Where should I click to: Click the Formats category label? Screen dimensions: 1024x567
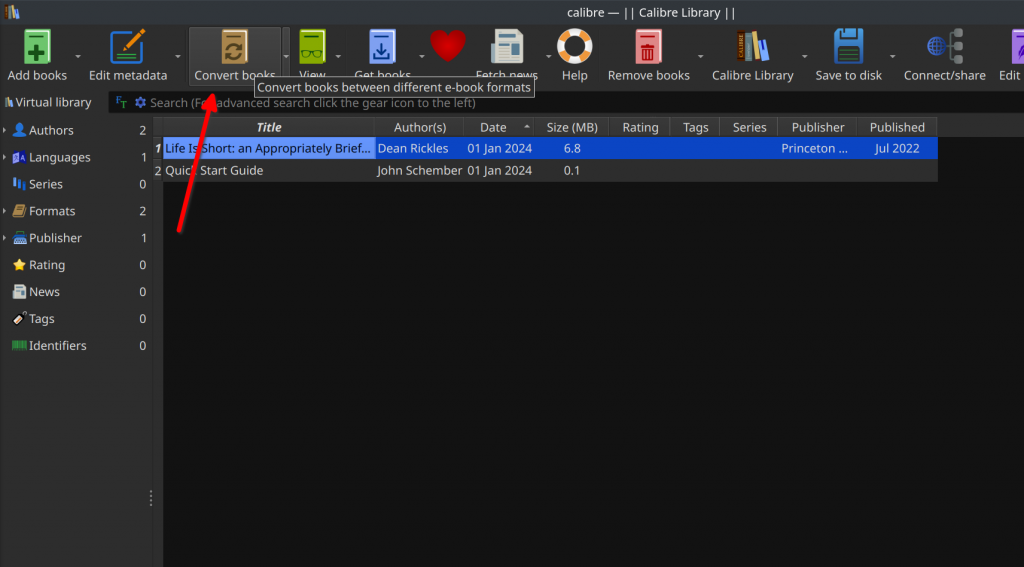tap(52, 211)
